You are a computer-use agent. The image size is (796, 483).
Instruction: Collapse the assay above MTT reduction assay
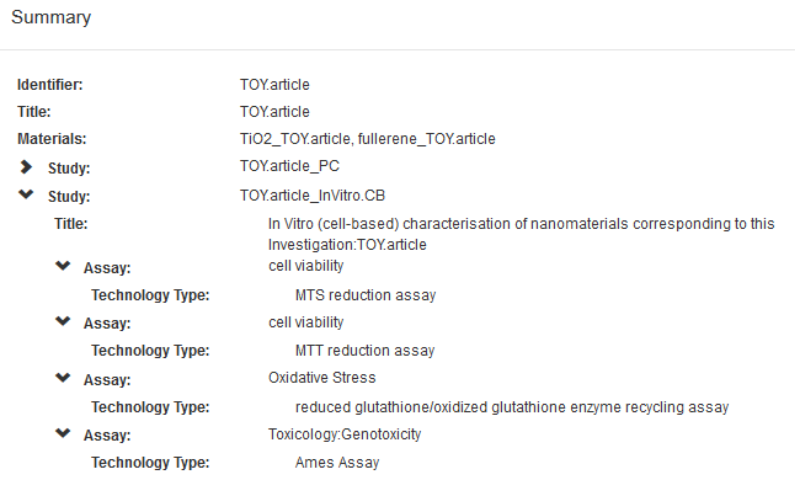(63, 322)
